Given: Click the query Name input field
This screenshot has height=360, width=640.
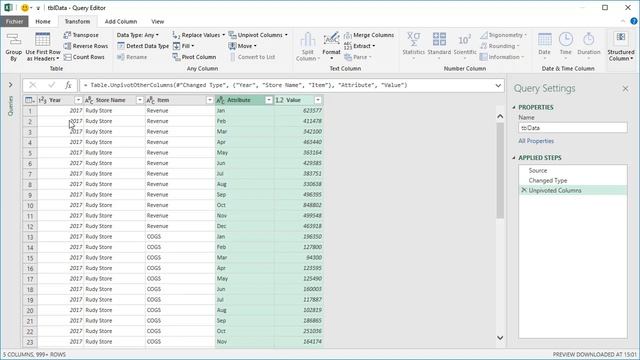Looking at the screenshot, I should click(573, 128).
